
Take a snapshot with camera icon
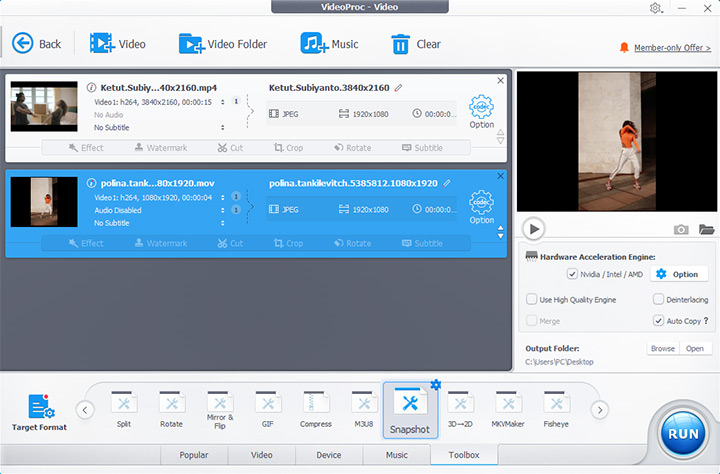[681, 229]
